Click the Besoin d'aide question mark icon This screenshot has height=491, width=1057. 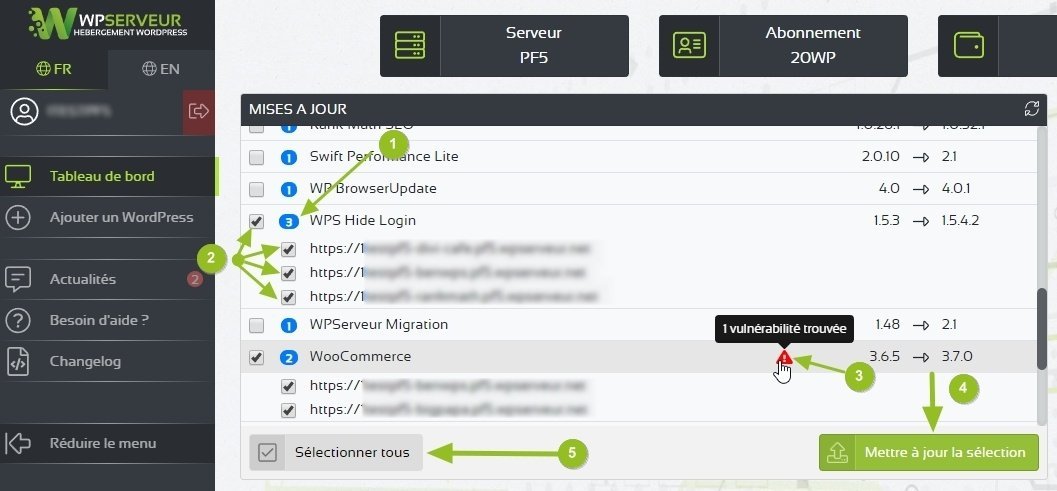coord(18,321)
